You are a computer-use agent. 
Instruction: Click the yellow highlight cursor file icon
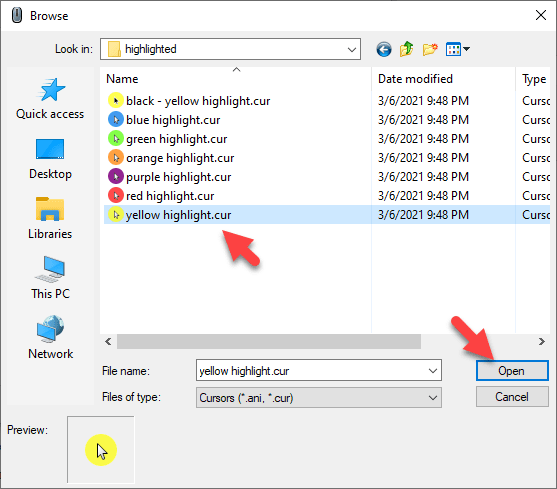click(x=115, y=214)
